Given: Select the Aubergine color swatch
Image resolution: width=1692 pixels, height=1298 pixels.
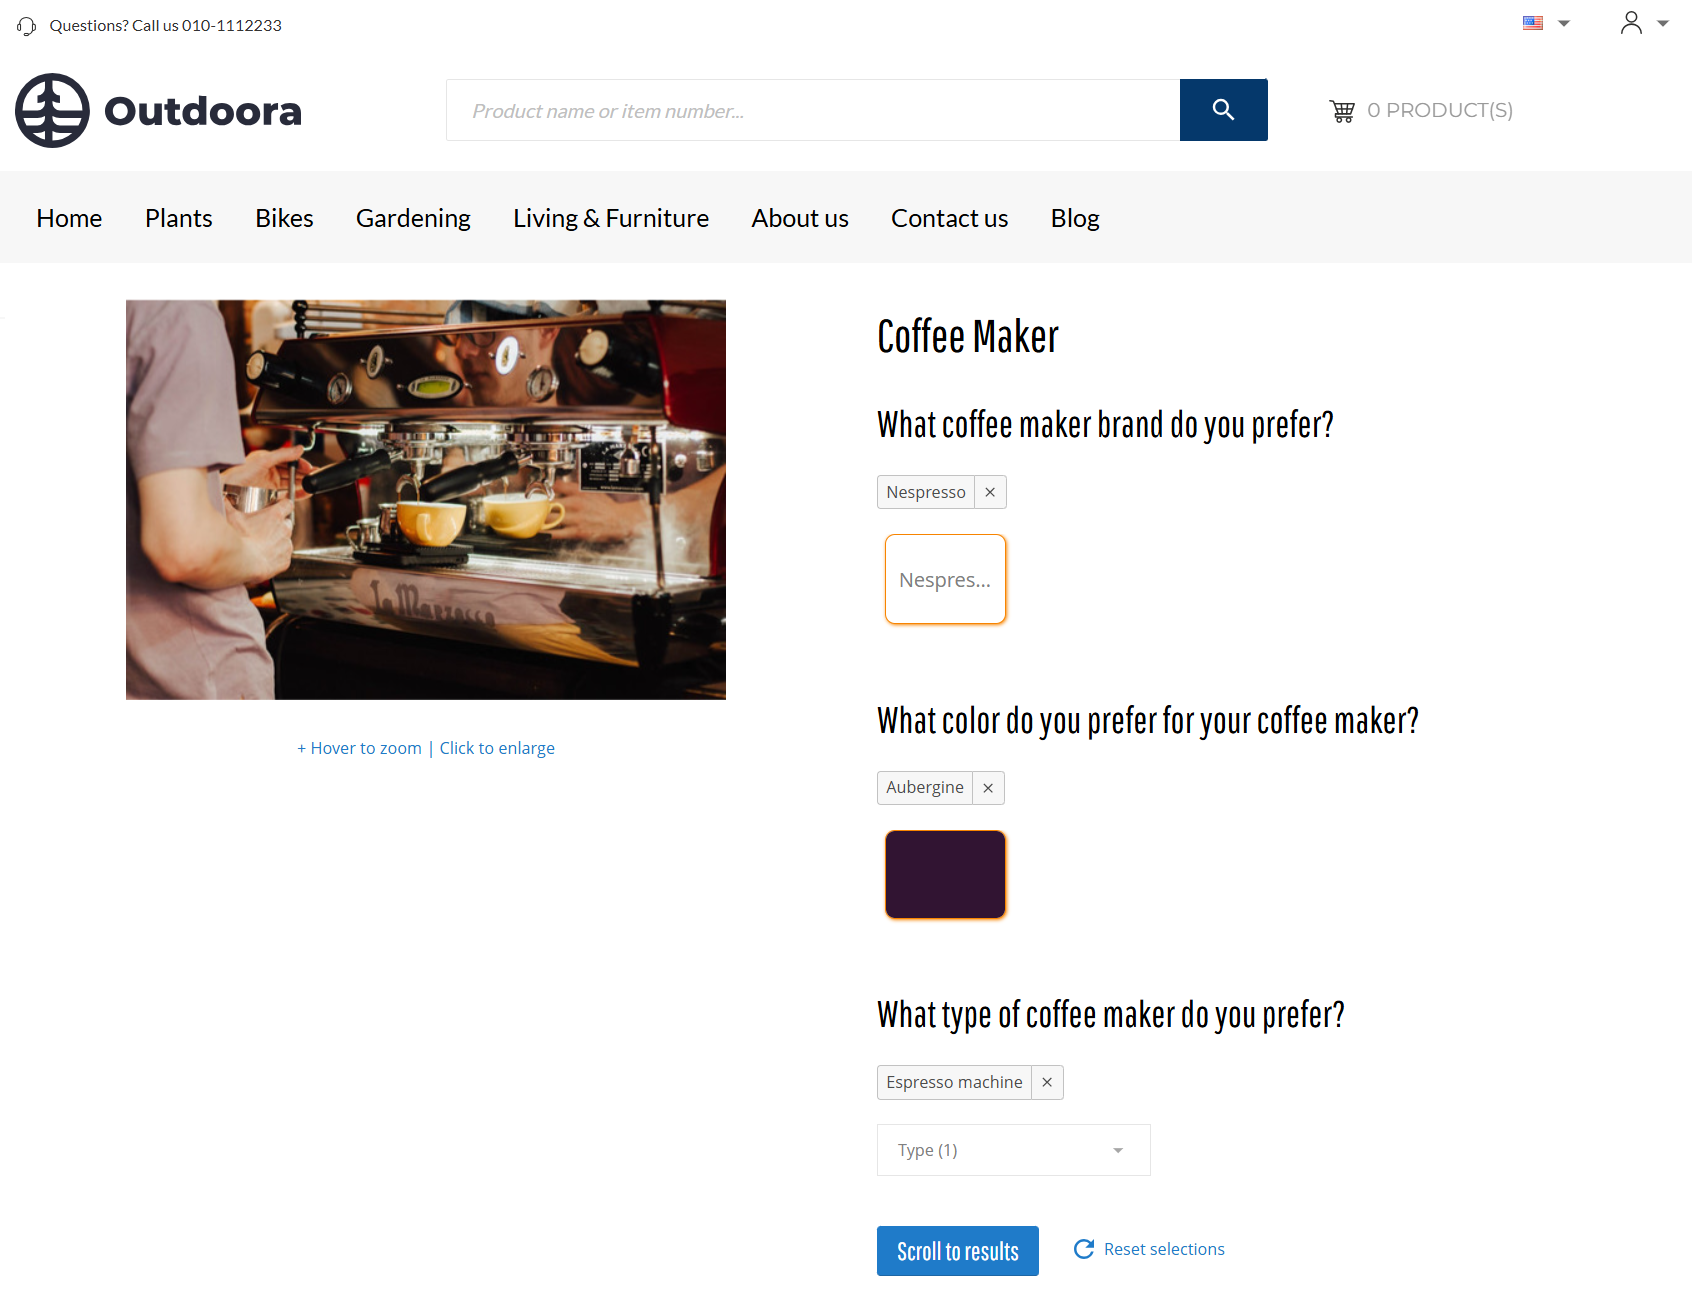Looking at the screenshot, I should pyautogui.click(x=945, y=874).
